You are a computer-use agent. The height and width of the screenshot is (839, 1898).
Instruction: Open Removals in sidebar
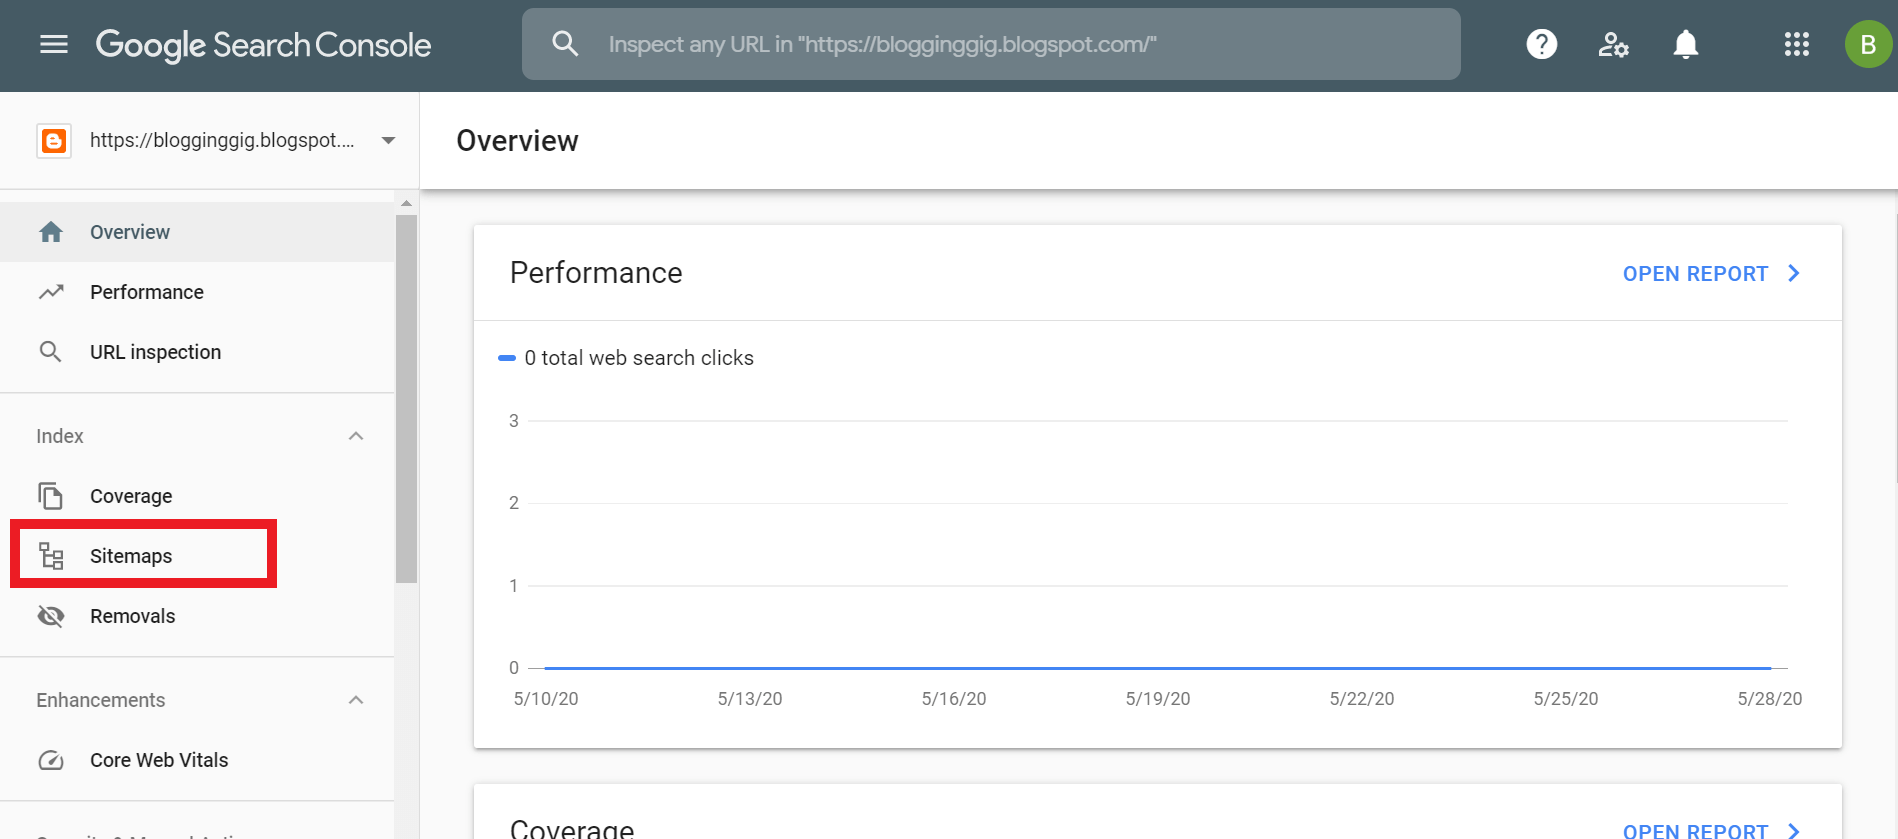(197, 616)
